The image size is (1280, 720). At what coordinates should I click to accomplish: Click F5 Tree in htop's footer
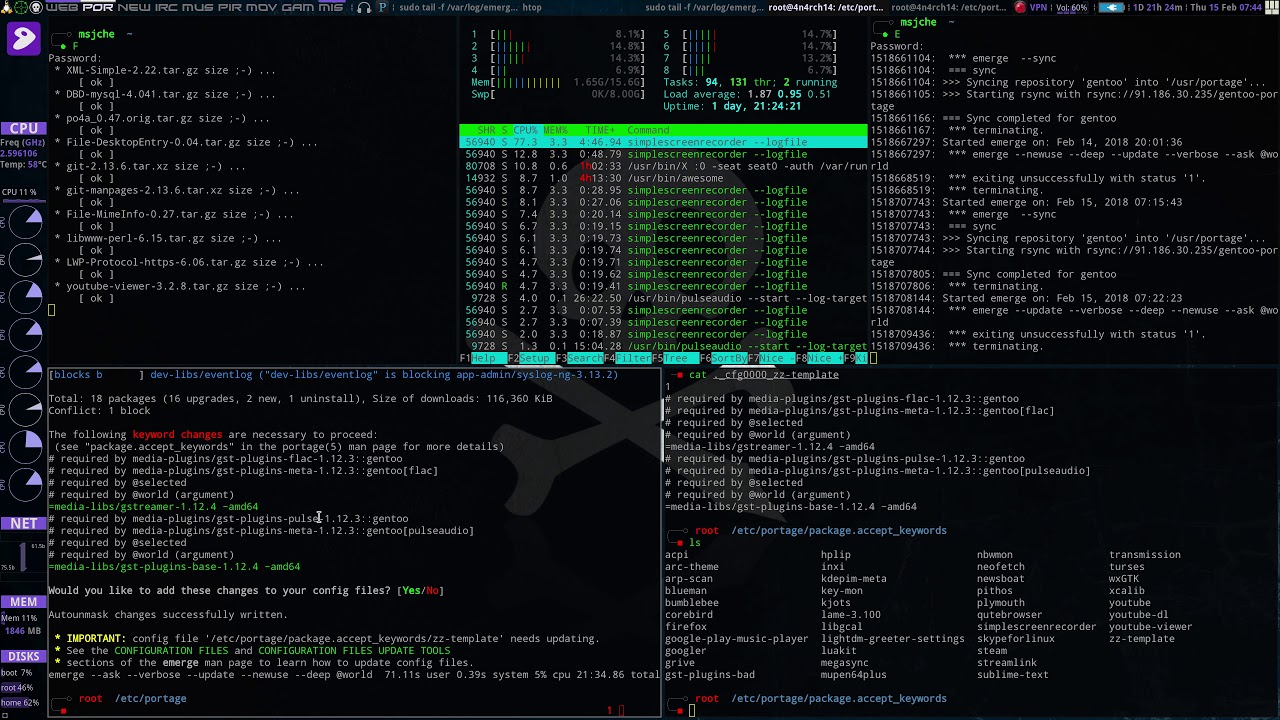(x=675, y=358)
